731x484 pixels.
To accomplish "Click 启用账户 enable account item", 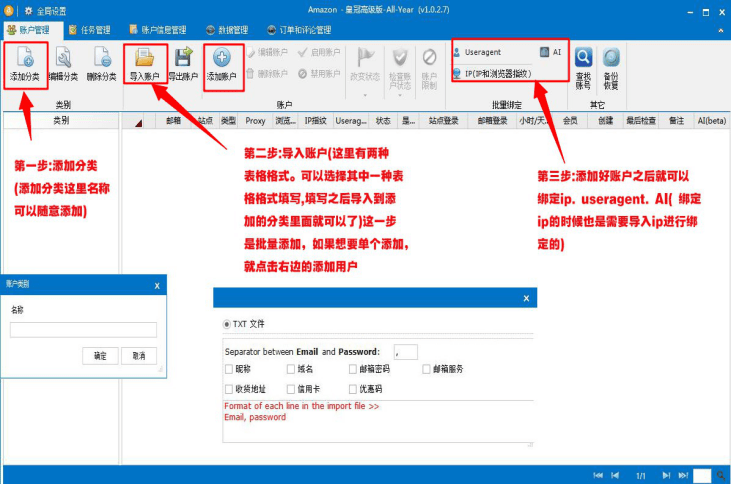I will click(319, 52).
